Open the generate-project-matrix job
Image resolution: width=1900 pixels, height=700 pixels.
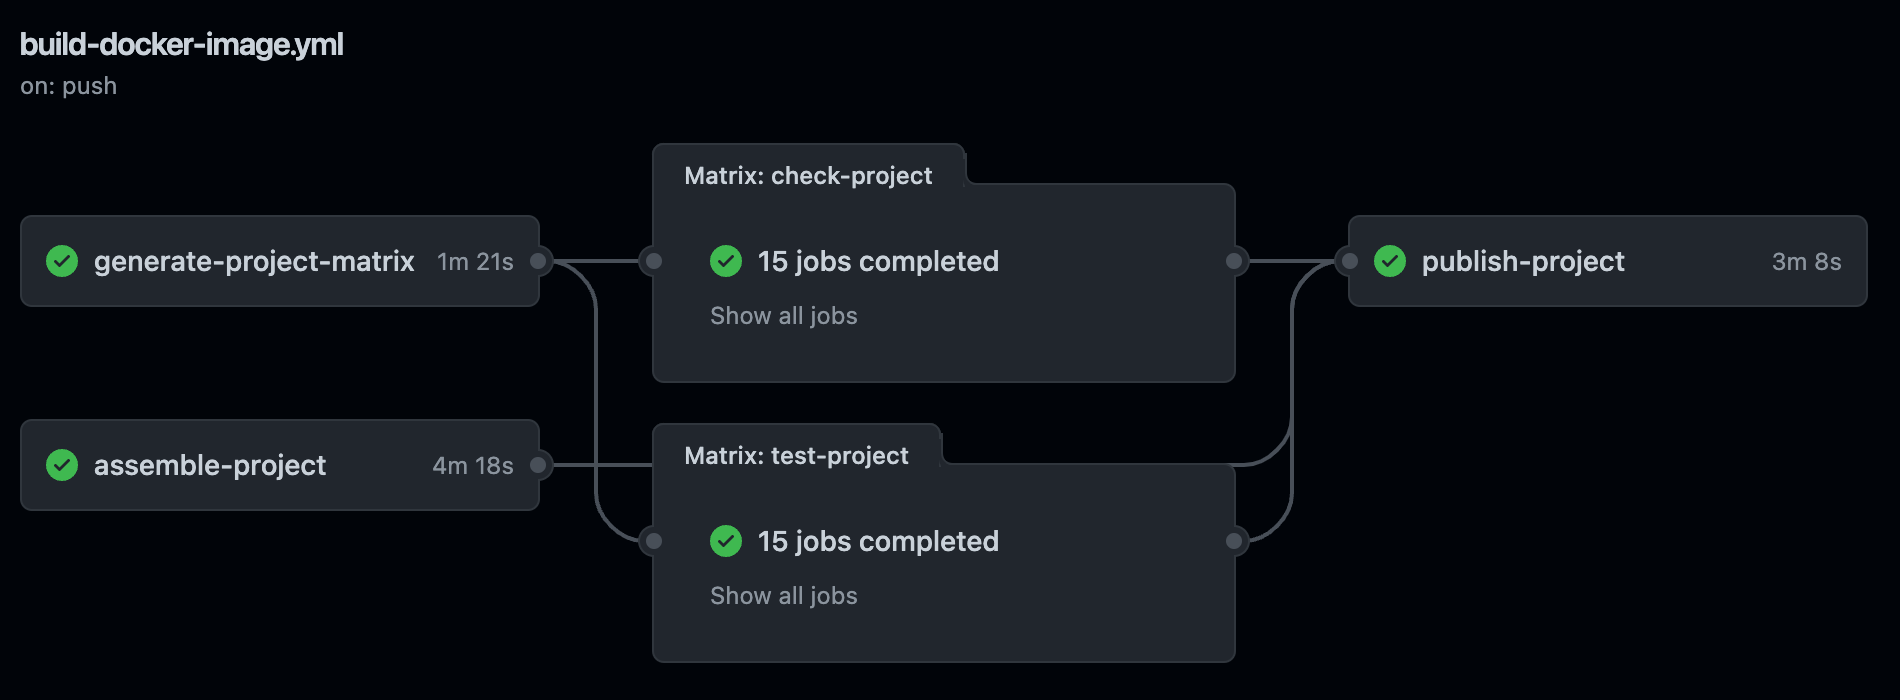[x=254, y=261]
